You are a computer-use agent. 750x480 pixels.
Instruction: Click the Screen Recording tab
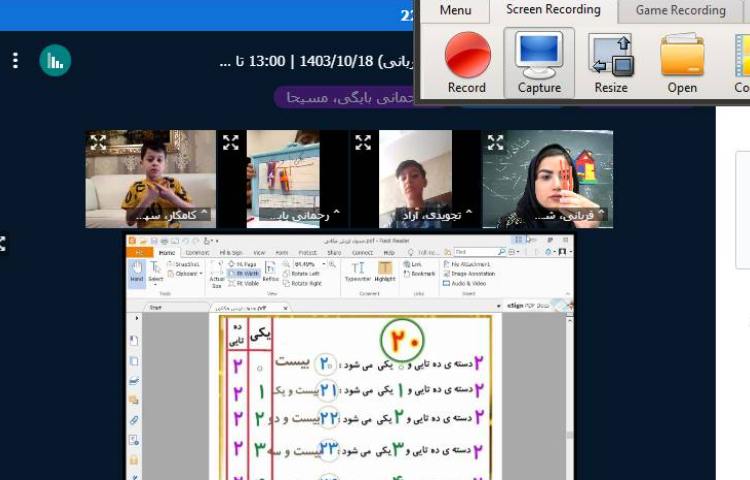pos(553,11)
